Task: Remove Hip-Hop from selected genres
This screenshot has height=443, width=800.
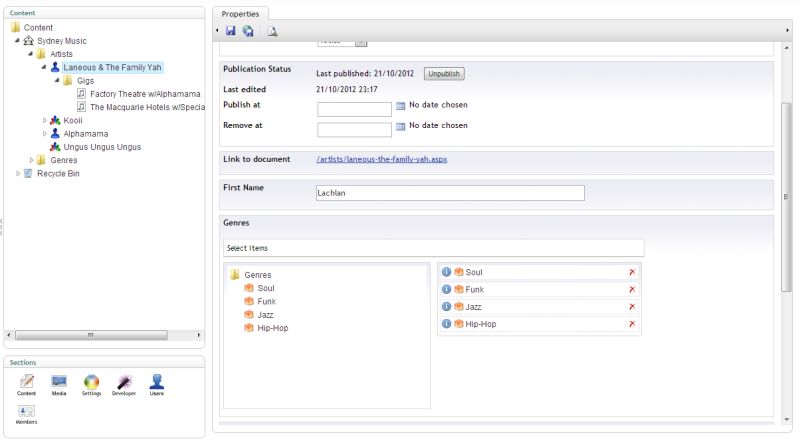Action: pos(632,324)
